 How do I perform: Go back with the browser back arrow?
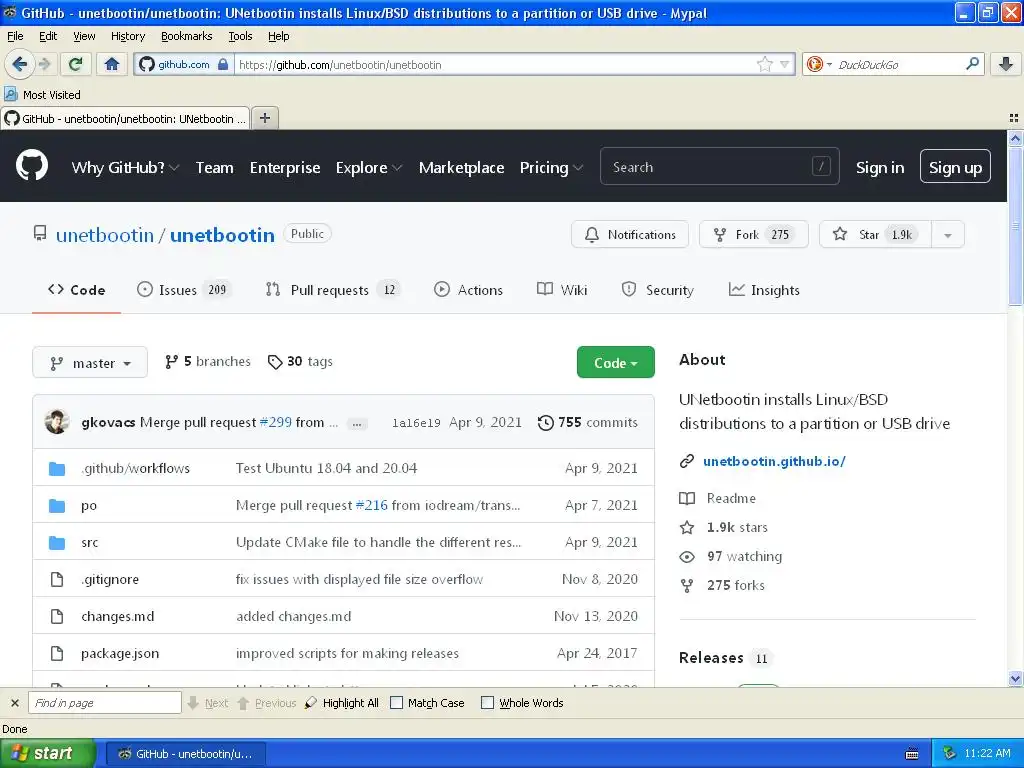tap(19, 64)
